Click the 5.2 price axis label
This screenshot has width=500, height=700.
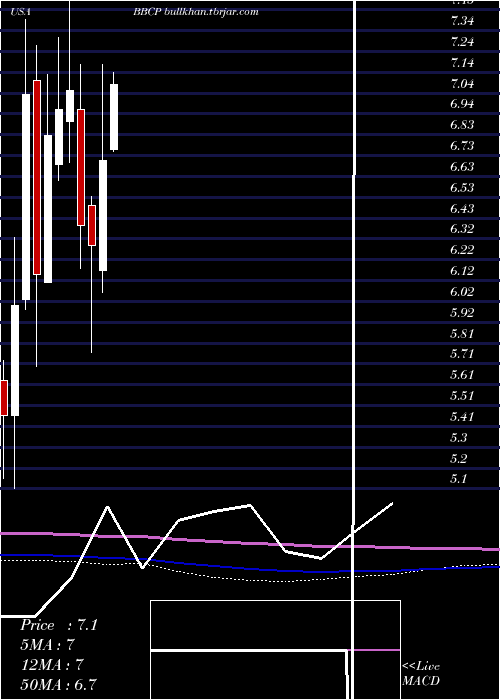click(459, 458)
